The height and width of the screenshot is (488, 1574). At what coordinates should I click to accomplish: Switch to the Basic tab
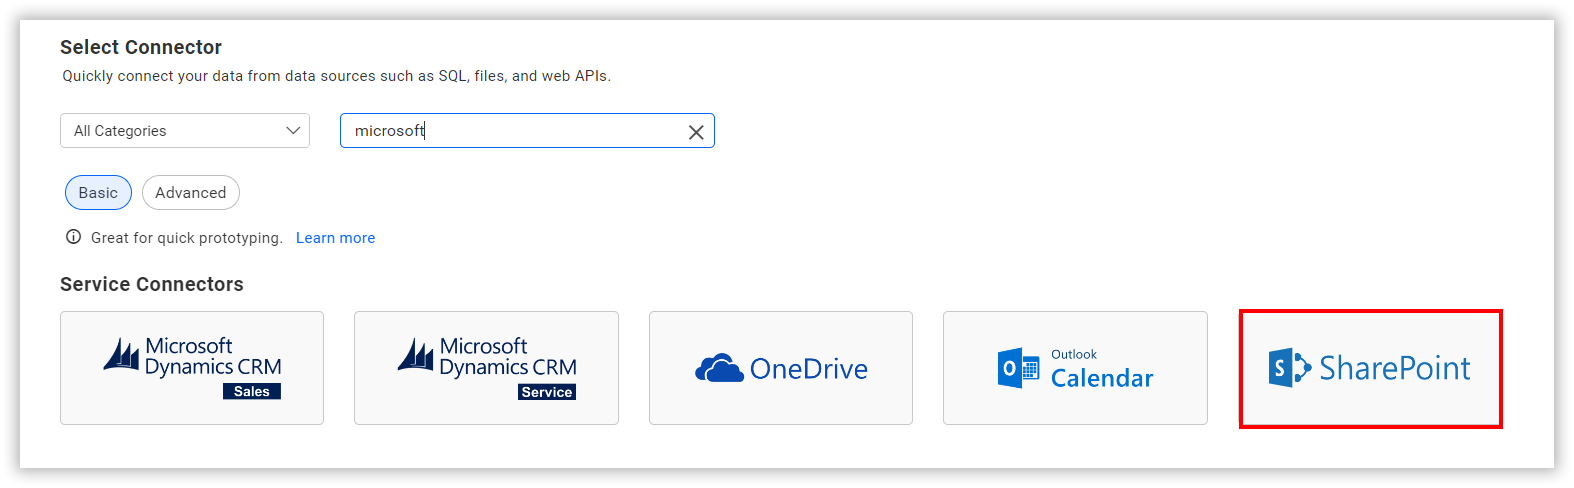coord(98,193)
